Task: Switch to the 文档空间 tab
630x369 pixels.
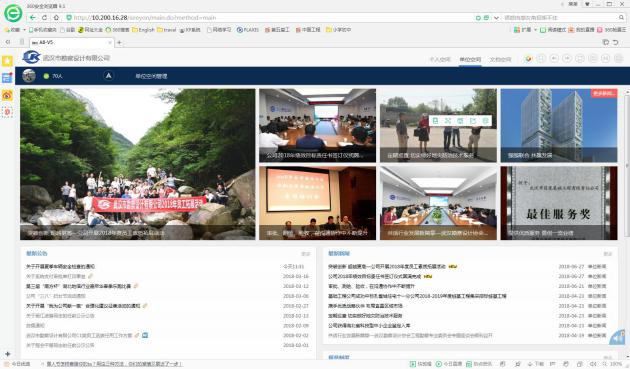Action: (x=500, y=59)
